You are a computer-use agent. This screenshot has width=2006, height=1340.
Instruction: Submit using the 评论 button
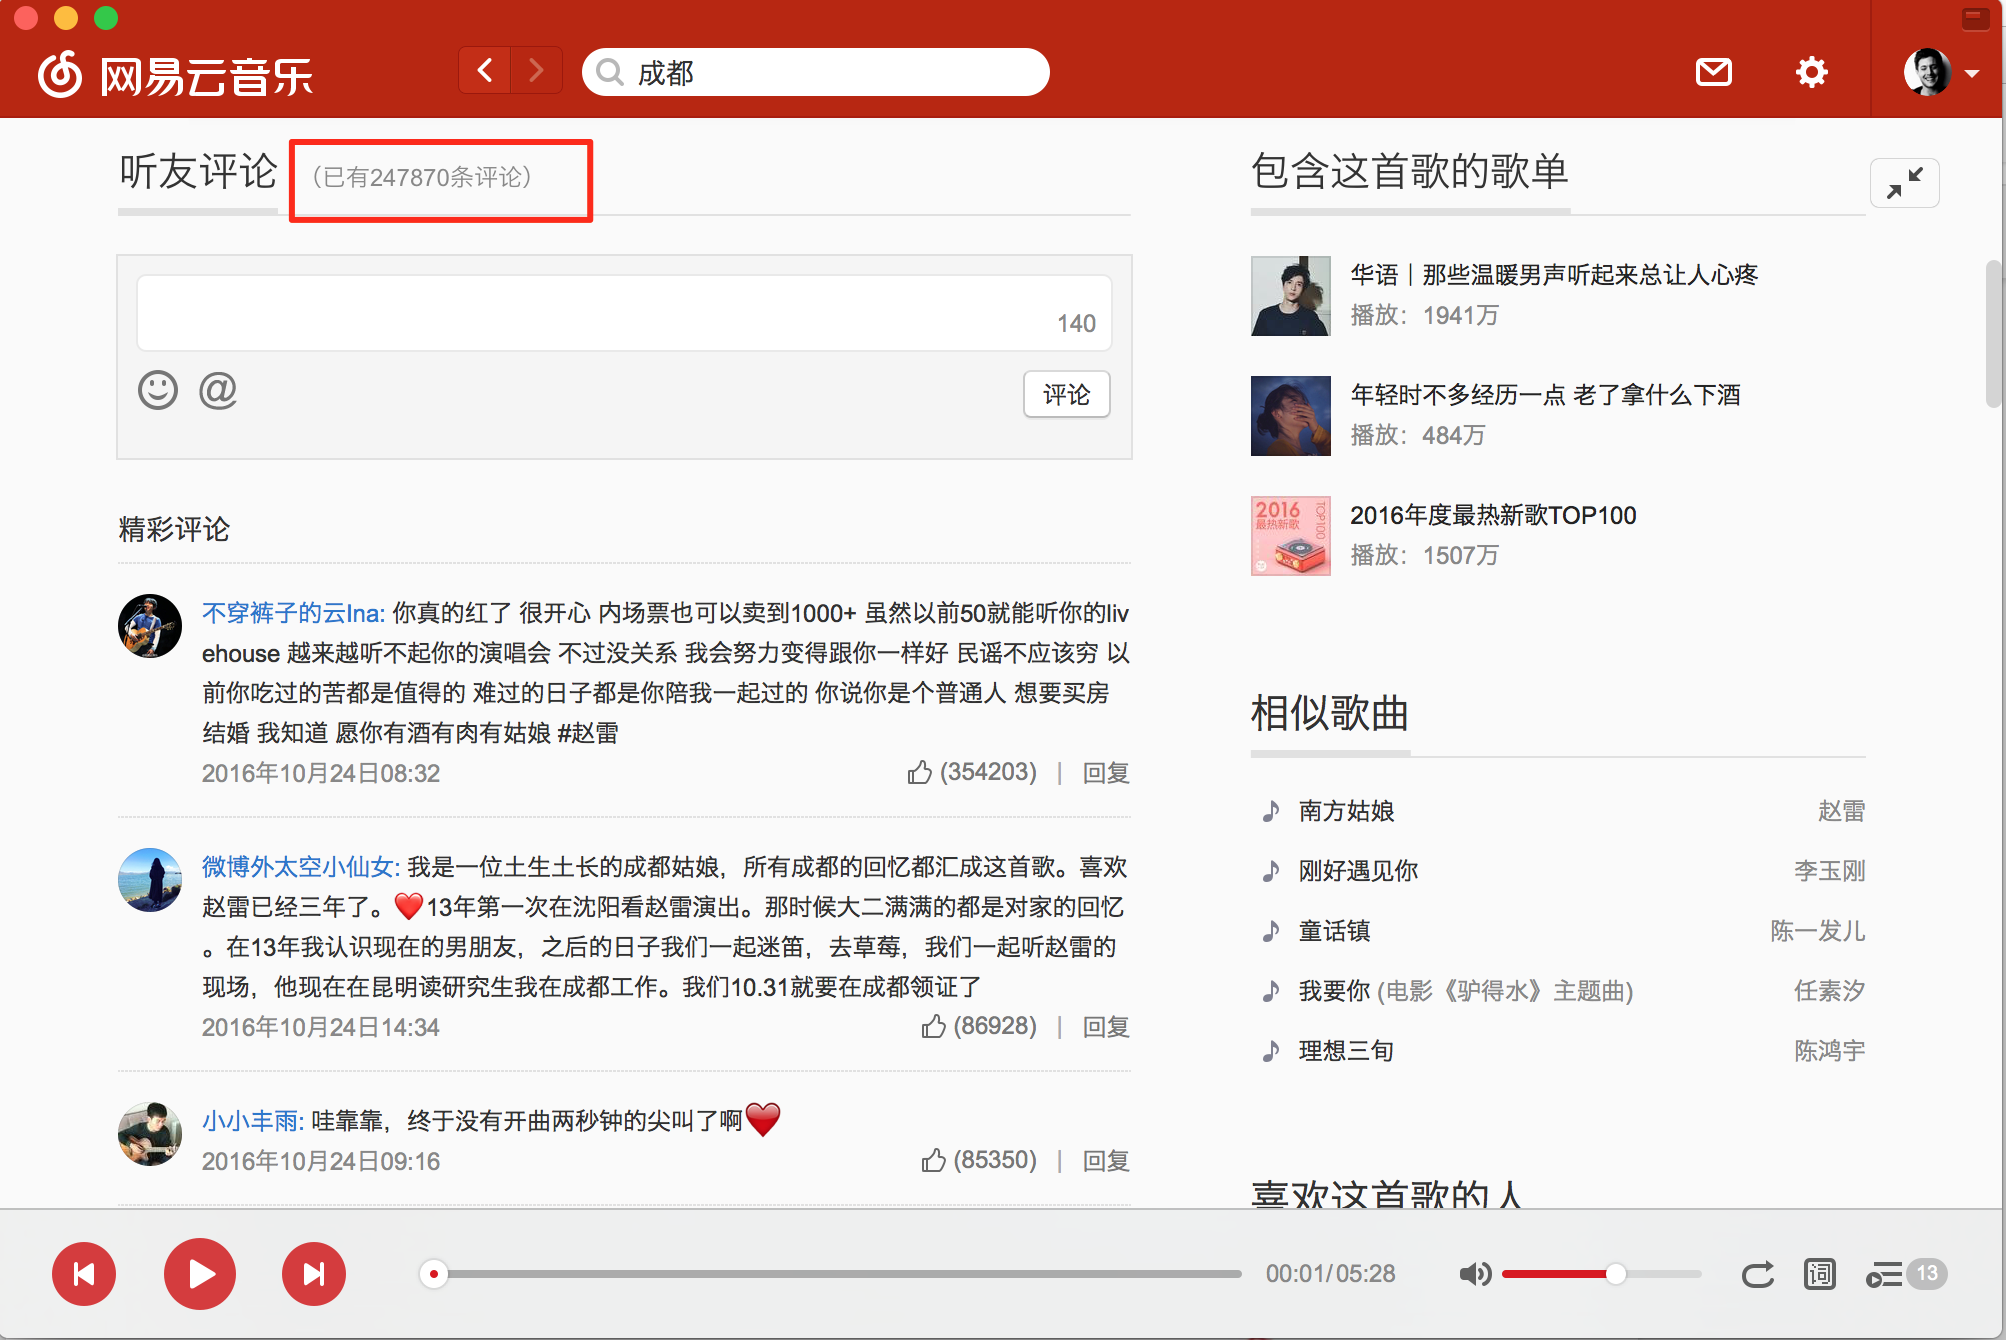1066,394
